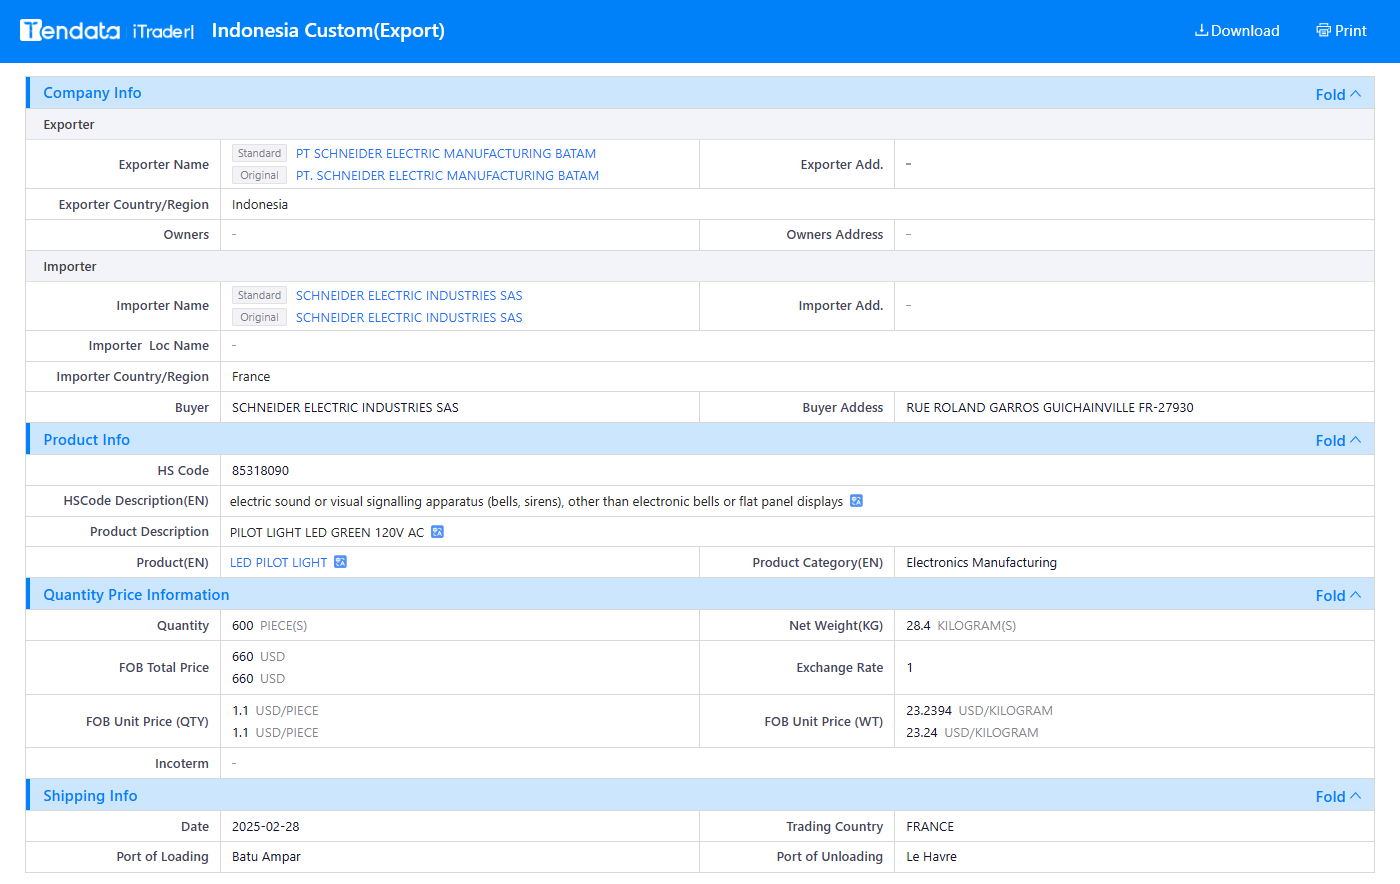The height and width of the screenshot is (884, 1400).
Task: Click the Print icon in header
Action: tap(1323, 30)
